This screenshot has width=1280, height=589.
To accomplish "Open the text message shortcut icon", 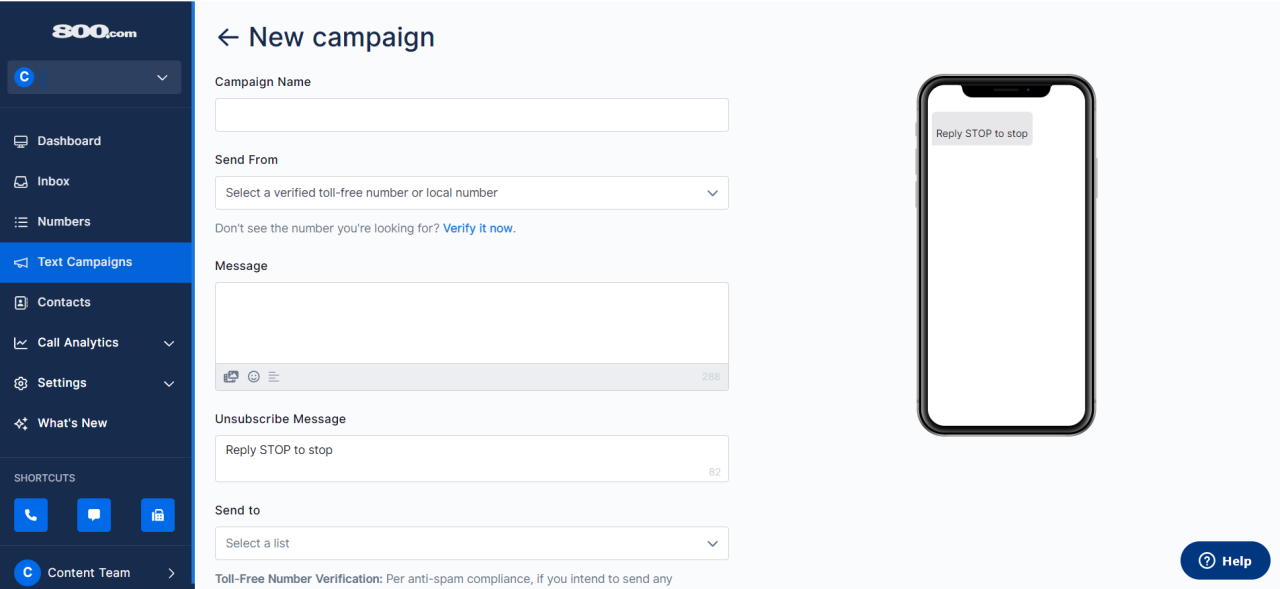I will pos(94,515).
